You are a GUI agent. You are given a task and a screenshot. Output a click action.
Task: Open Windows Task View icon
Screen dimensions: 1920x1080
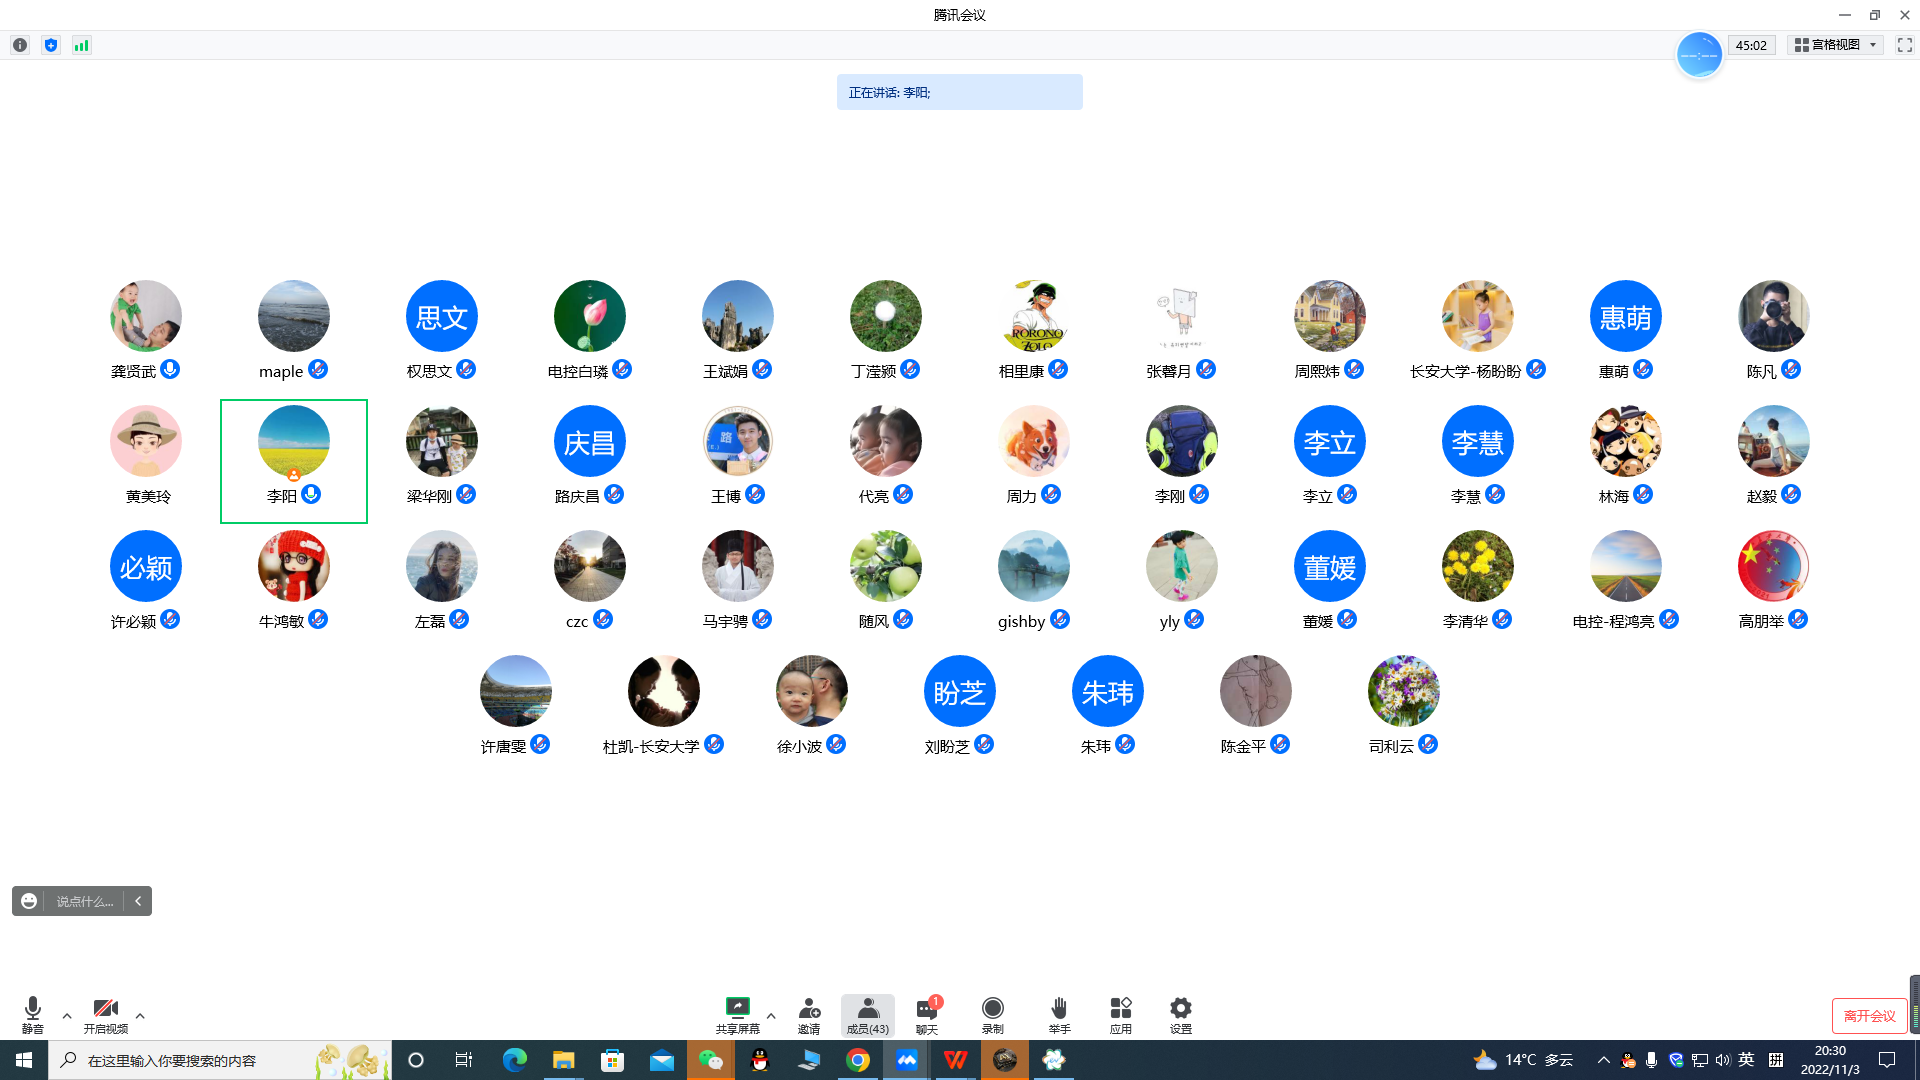pos(464,1060)
